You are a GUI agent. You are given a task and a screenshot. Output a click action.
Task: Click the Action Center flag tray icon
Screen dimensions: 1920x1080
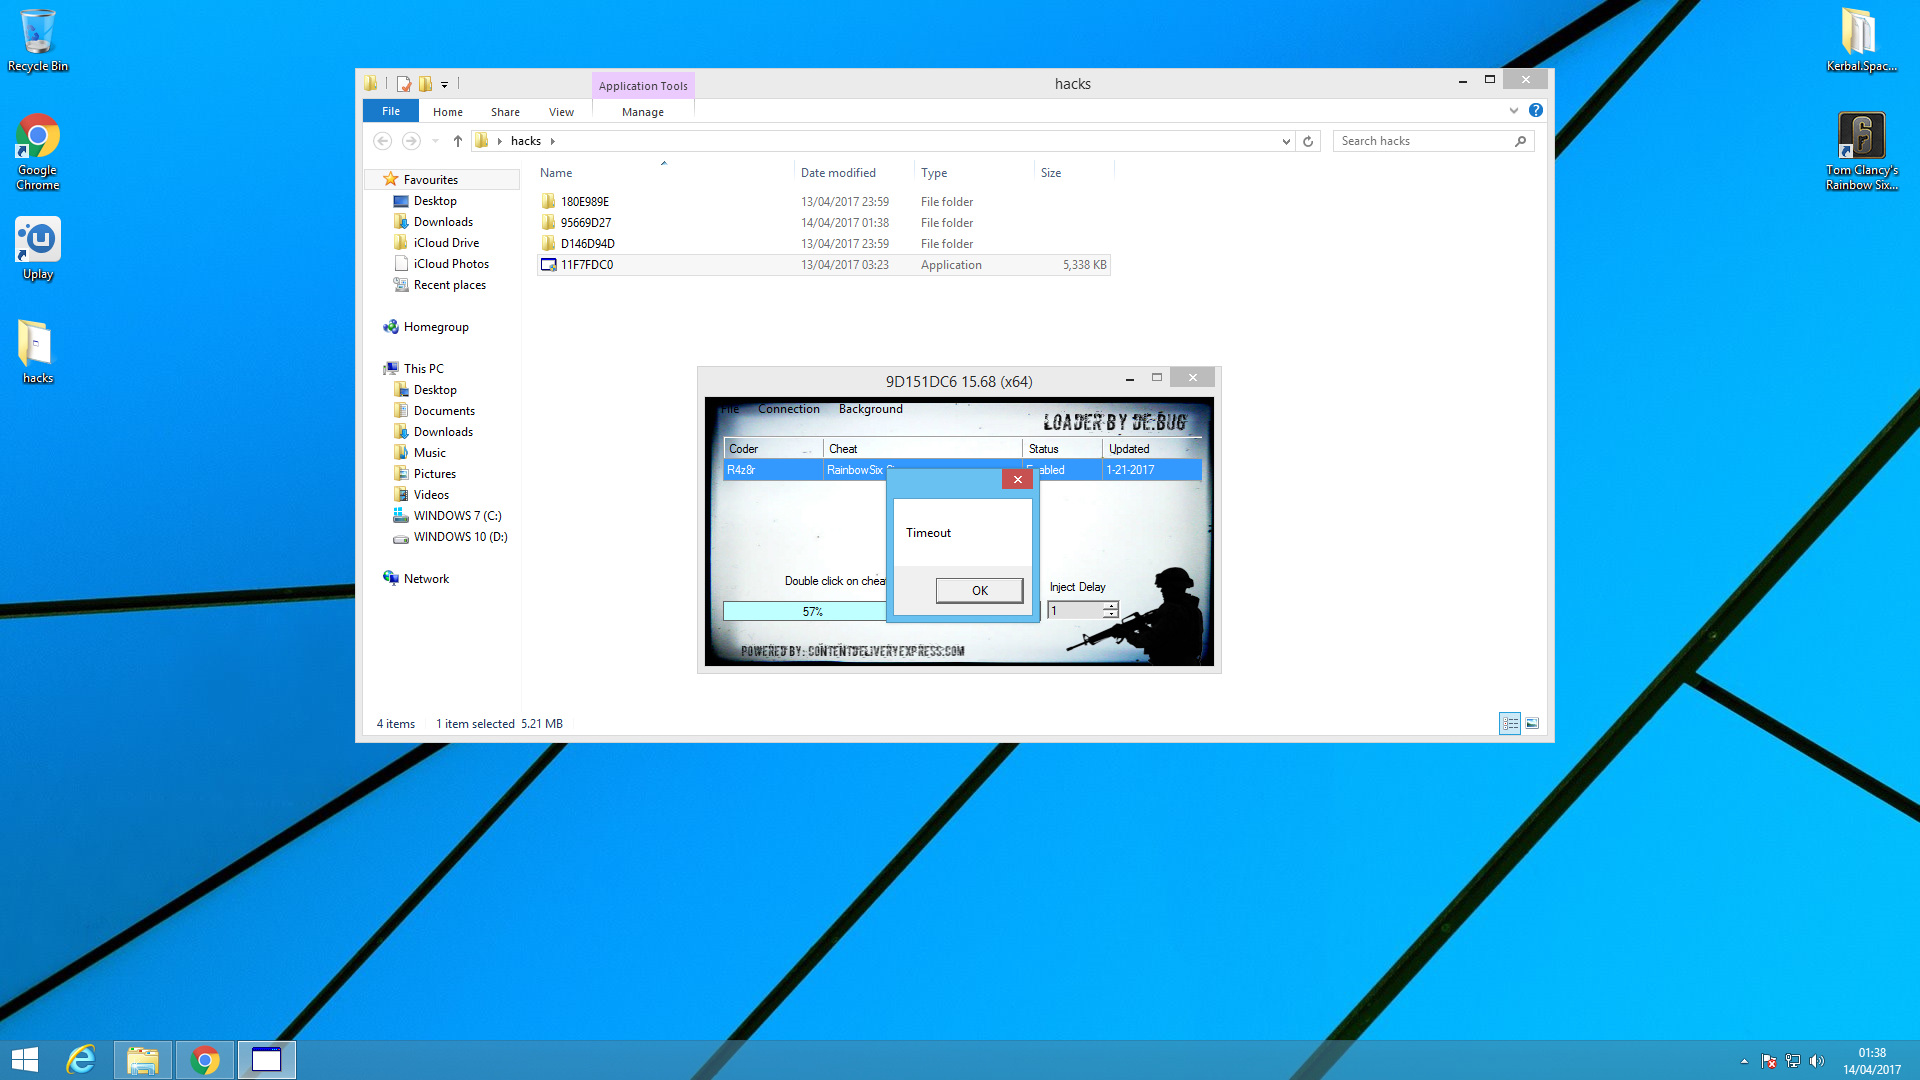[x=1769, y=1061]
